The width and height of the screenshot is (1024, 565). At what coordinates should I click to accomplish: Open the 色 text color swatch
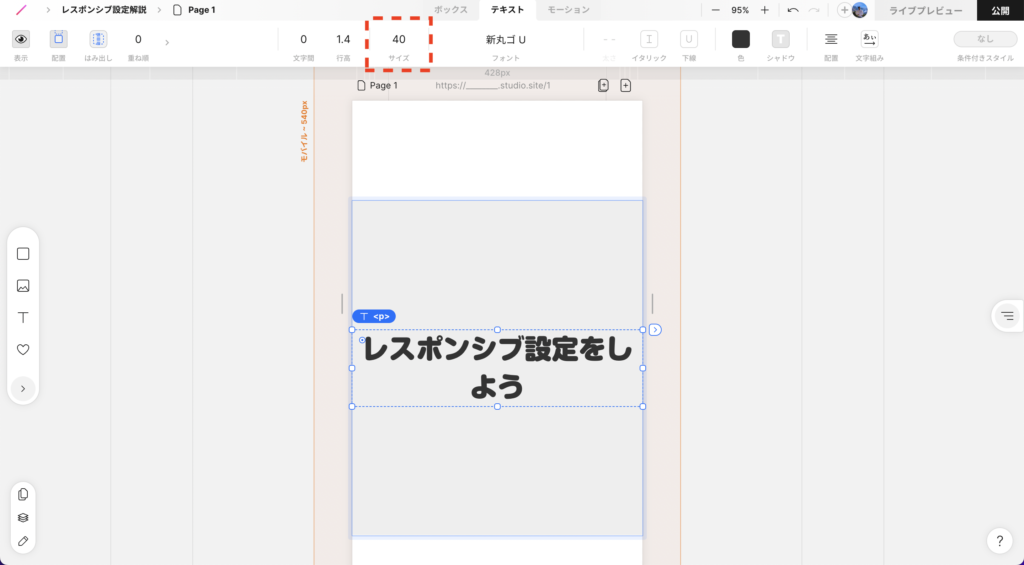pyautogui.click(x=741, y=39)
